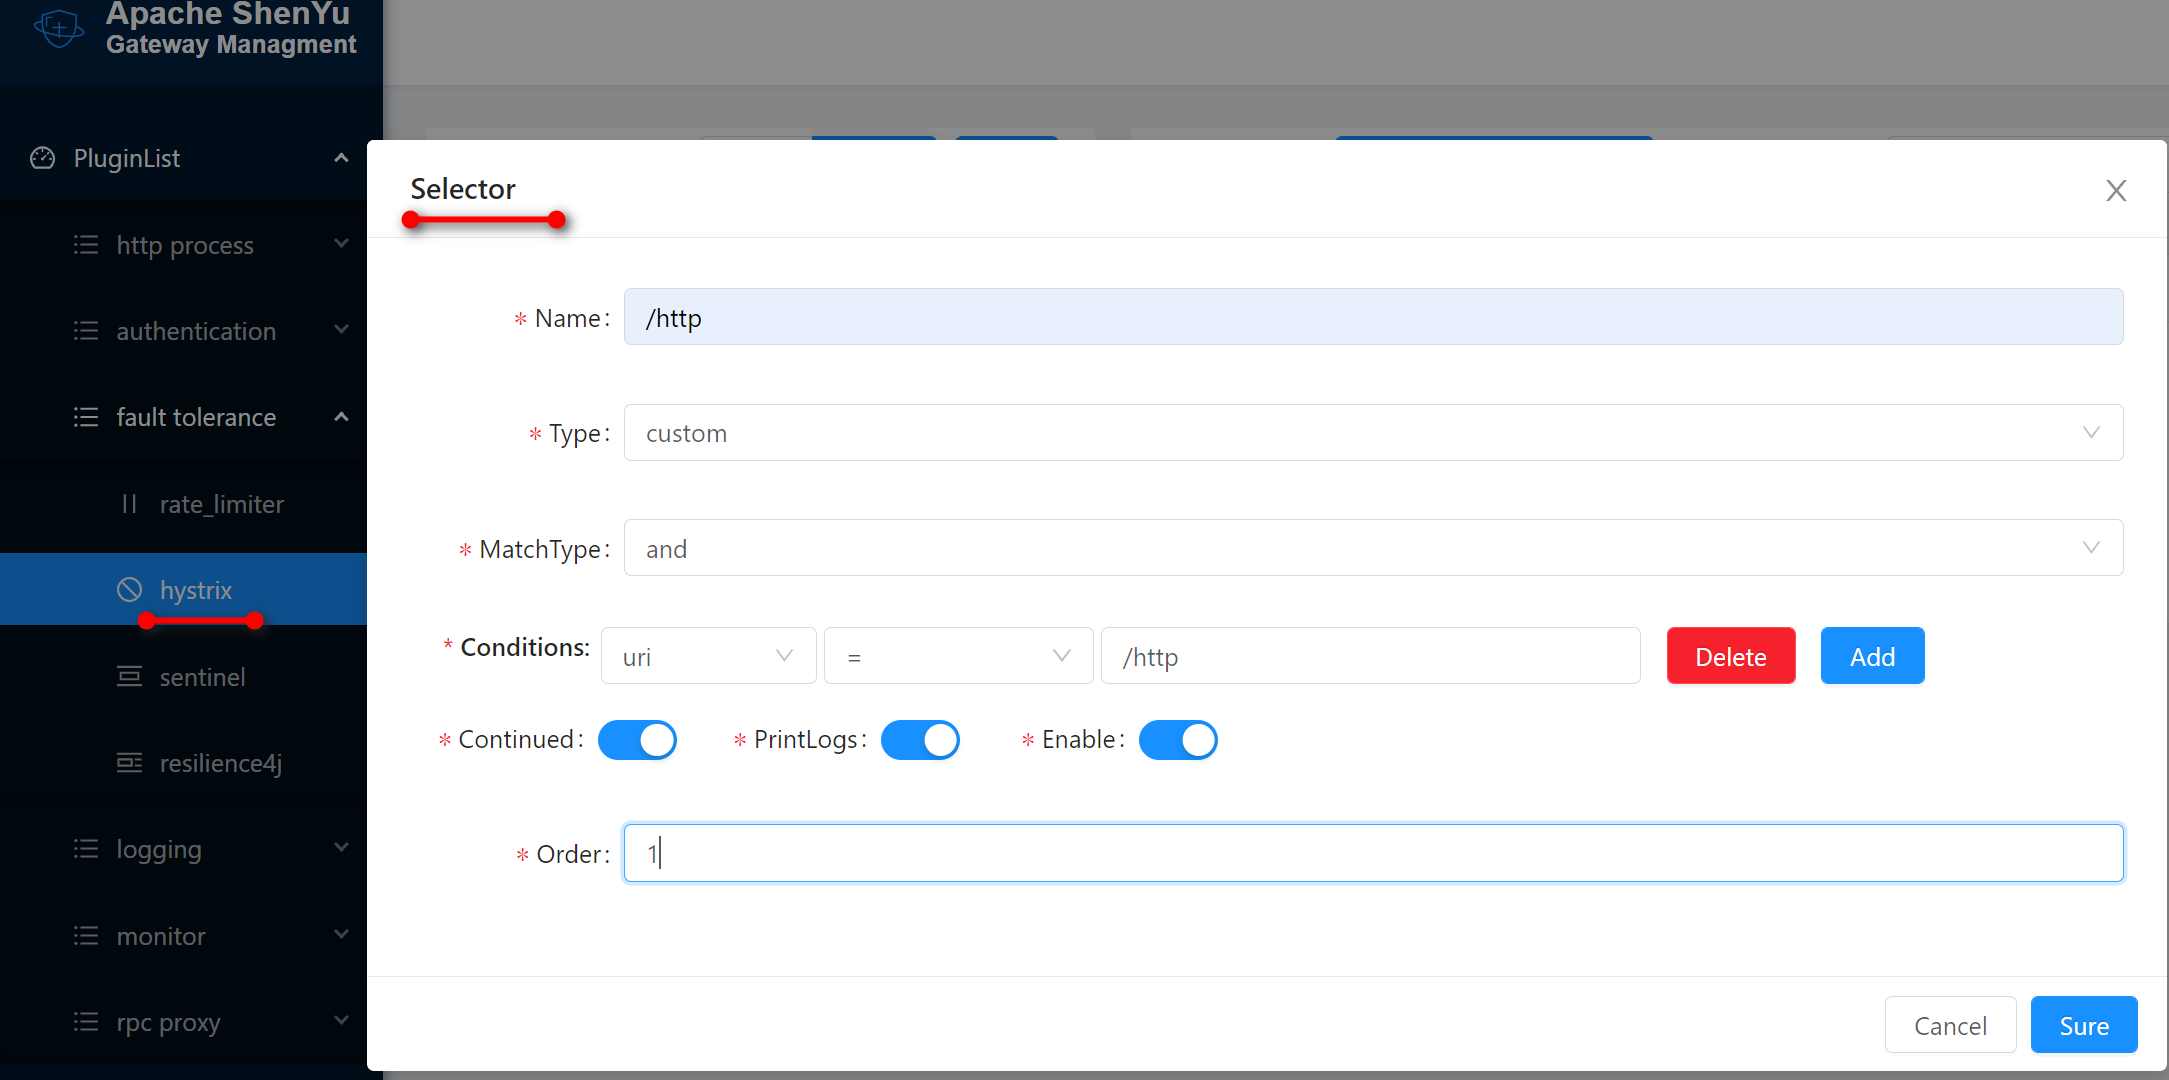Toggle the Continued switch off
The width and height of the screenshot is (2169, 1080).
[x=637, y=740]
